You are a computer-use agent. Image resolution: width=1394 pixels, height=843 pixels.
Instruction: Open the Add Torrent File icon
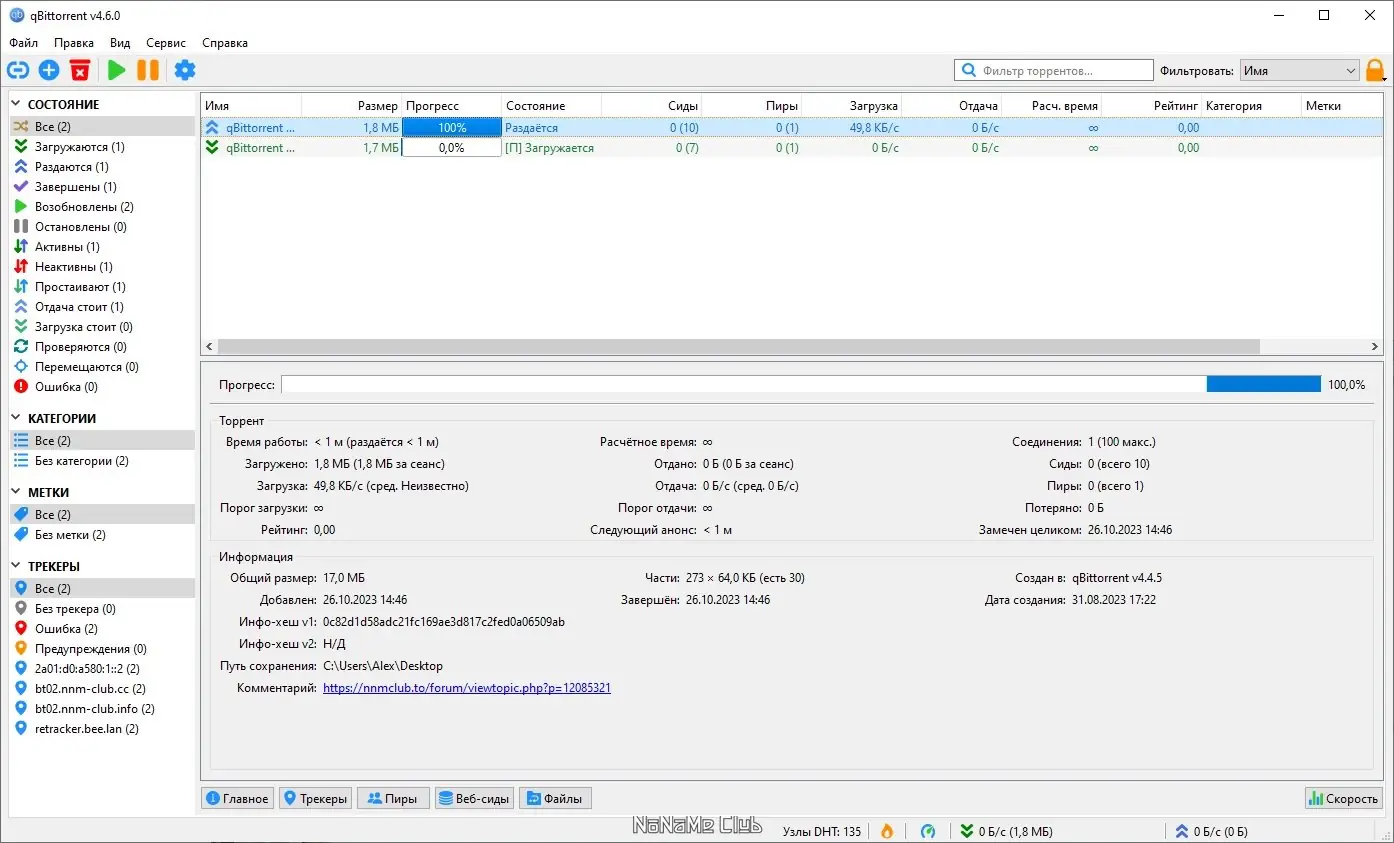(x=48, y=70)
